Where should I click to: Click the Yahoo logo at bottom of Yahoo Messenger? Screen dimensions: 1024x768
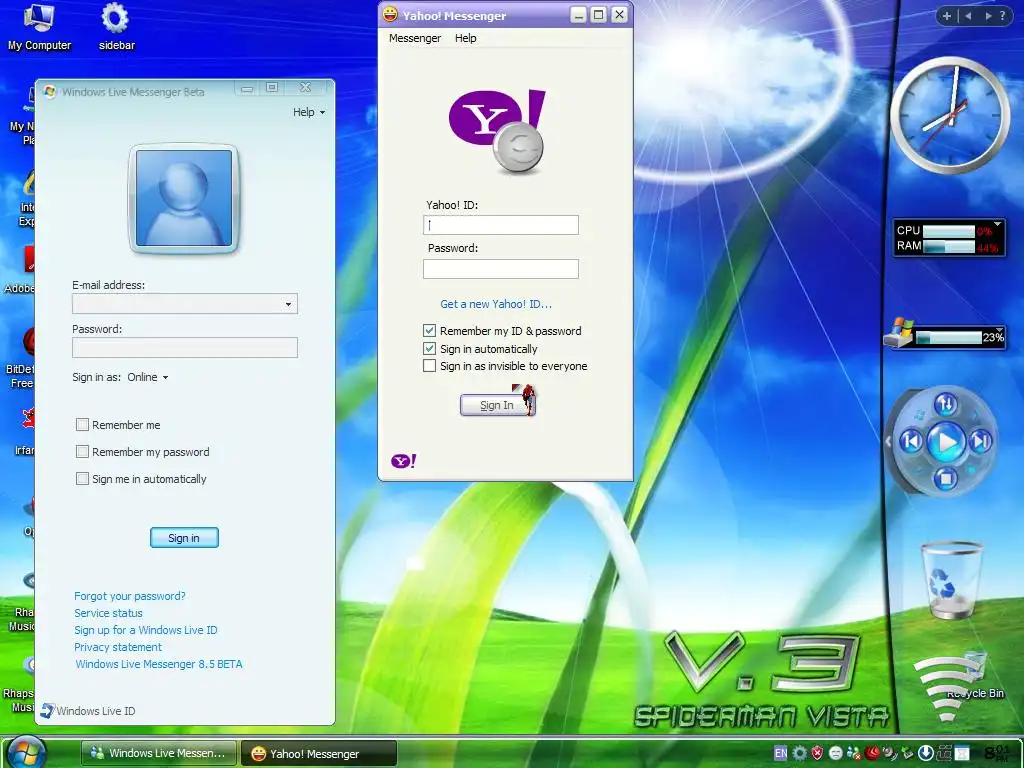click(404, 461)
